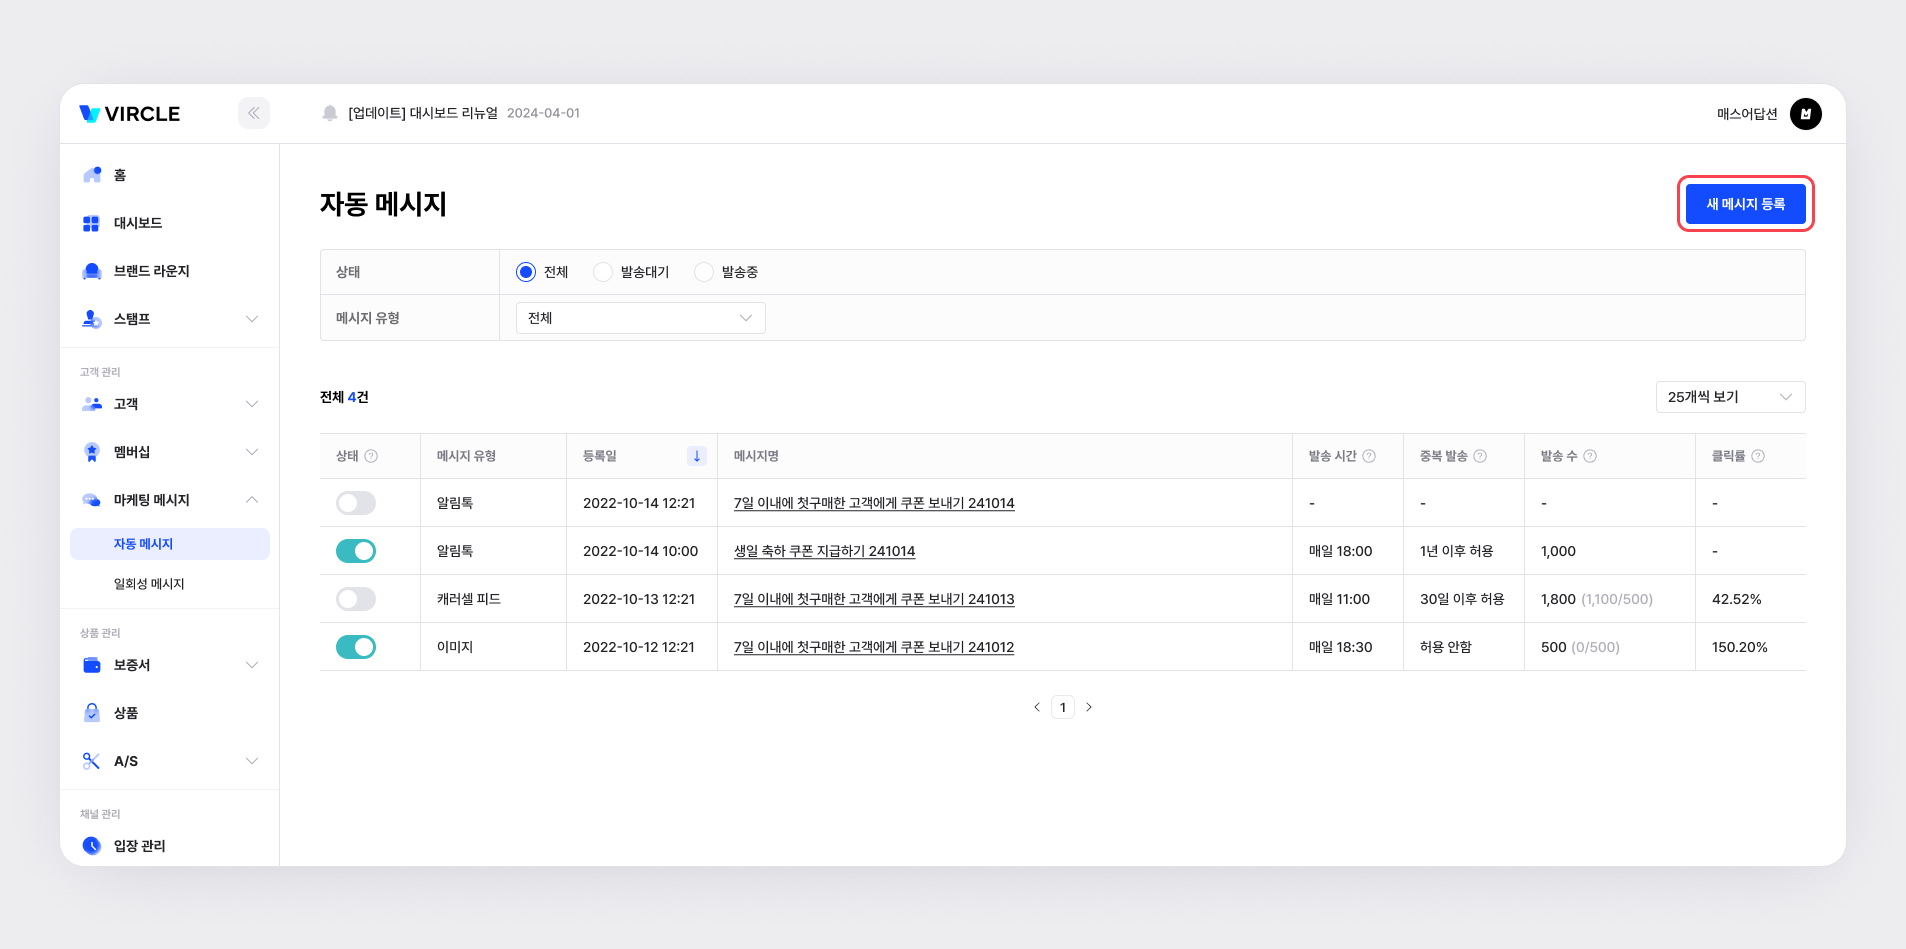This screenshot has height=949, width=1906.
Task: Toggle switch for message ending 241014 12:21
Action: [x=356, y=503]
